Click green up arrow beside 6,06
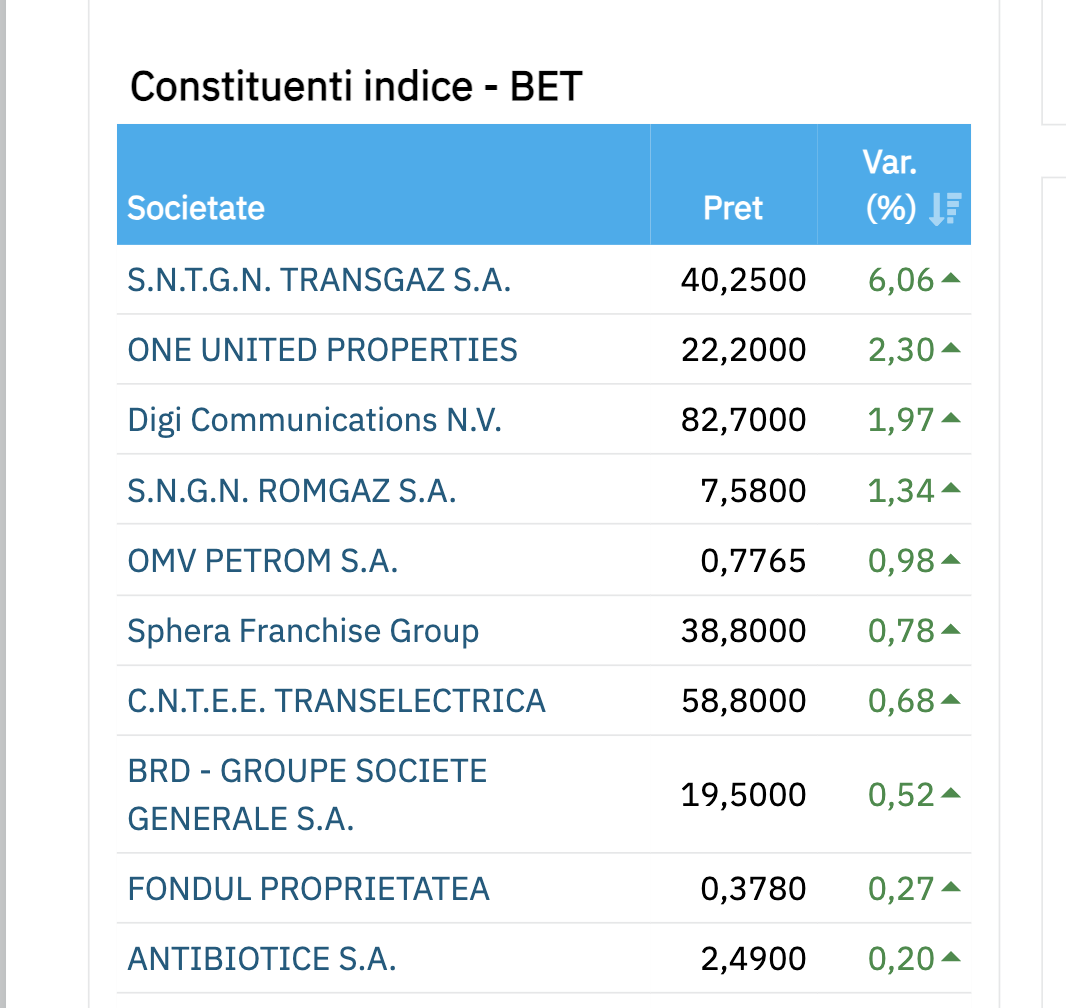 (x=951, y=280)
